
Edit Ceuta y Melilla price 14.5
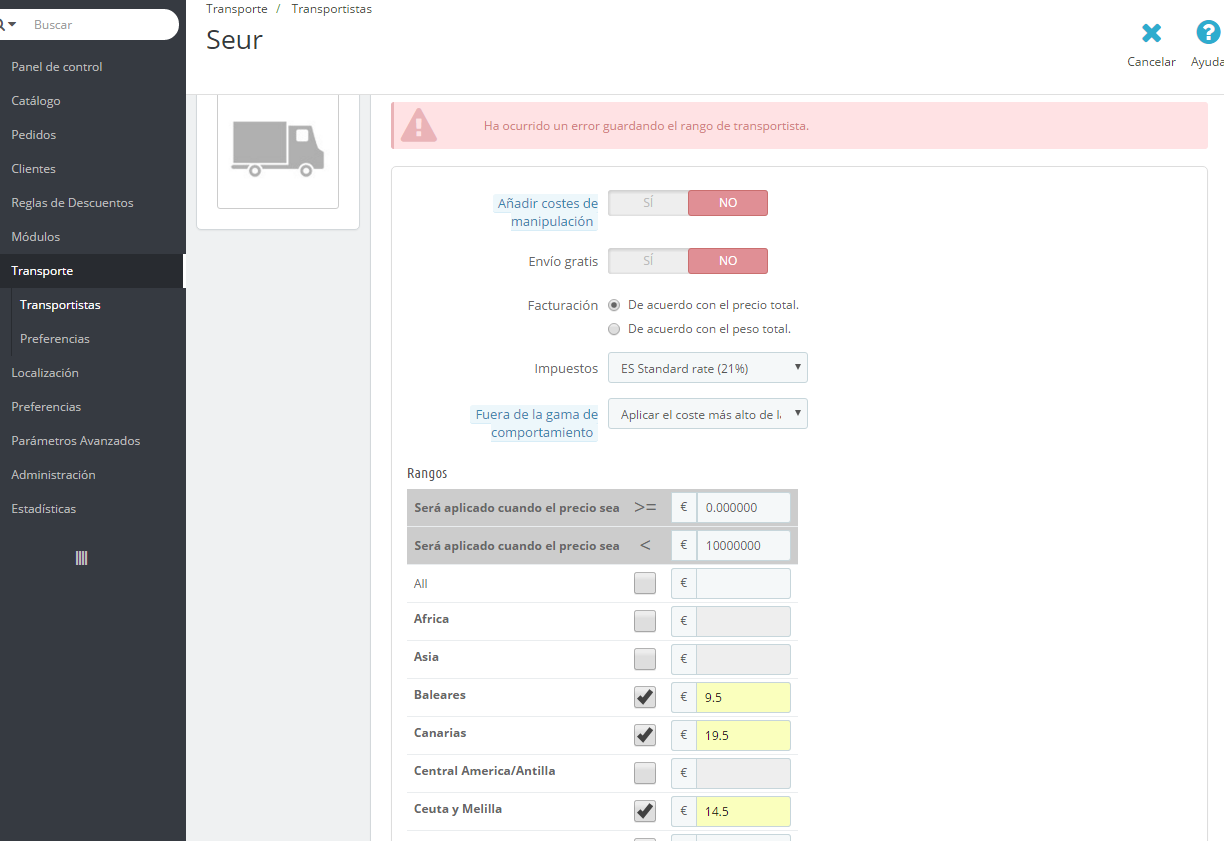coord(744,812)
